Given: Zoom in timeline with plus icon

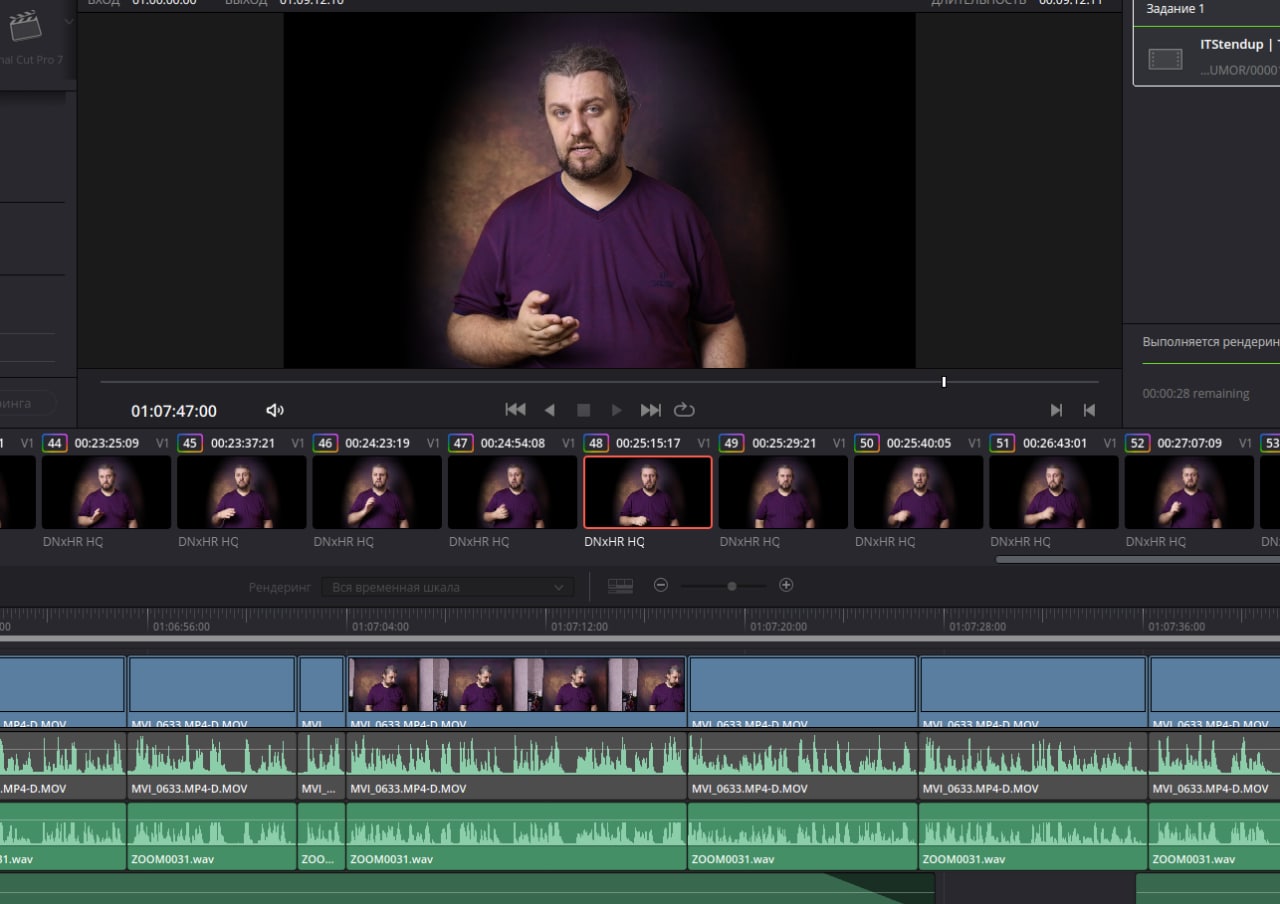Looking at the screenshot, I should click(x=786, y=585).
